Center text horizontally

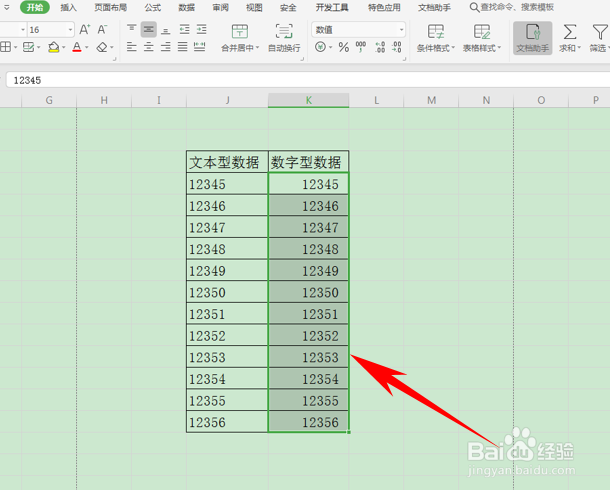point(149,47)
